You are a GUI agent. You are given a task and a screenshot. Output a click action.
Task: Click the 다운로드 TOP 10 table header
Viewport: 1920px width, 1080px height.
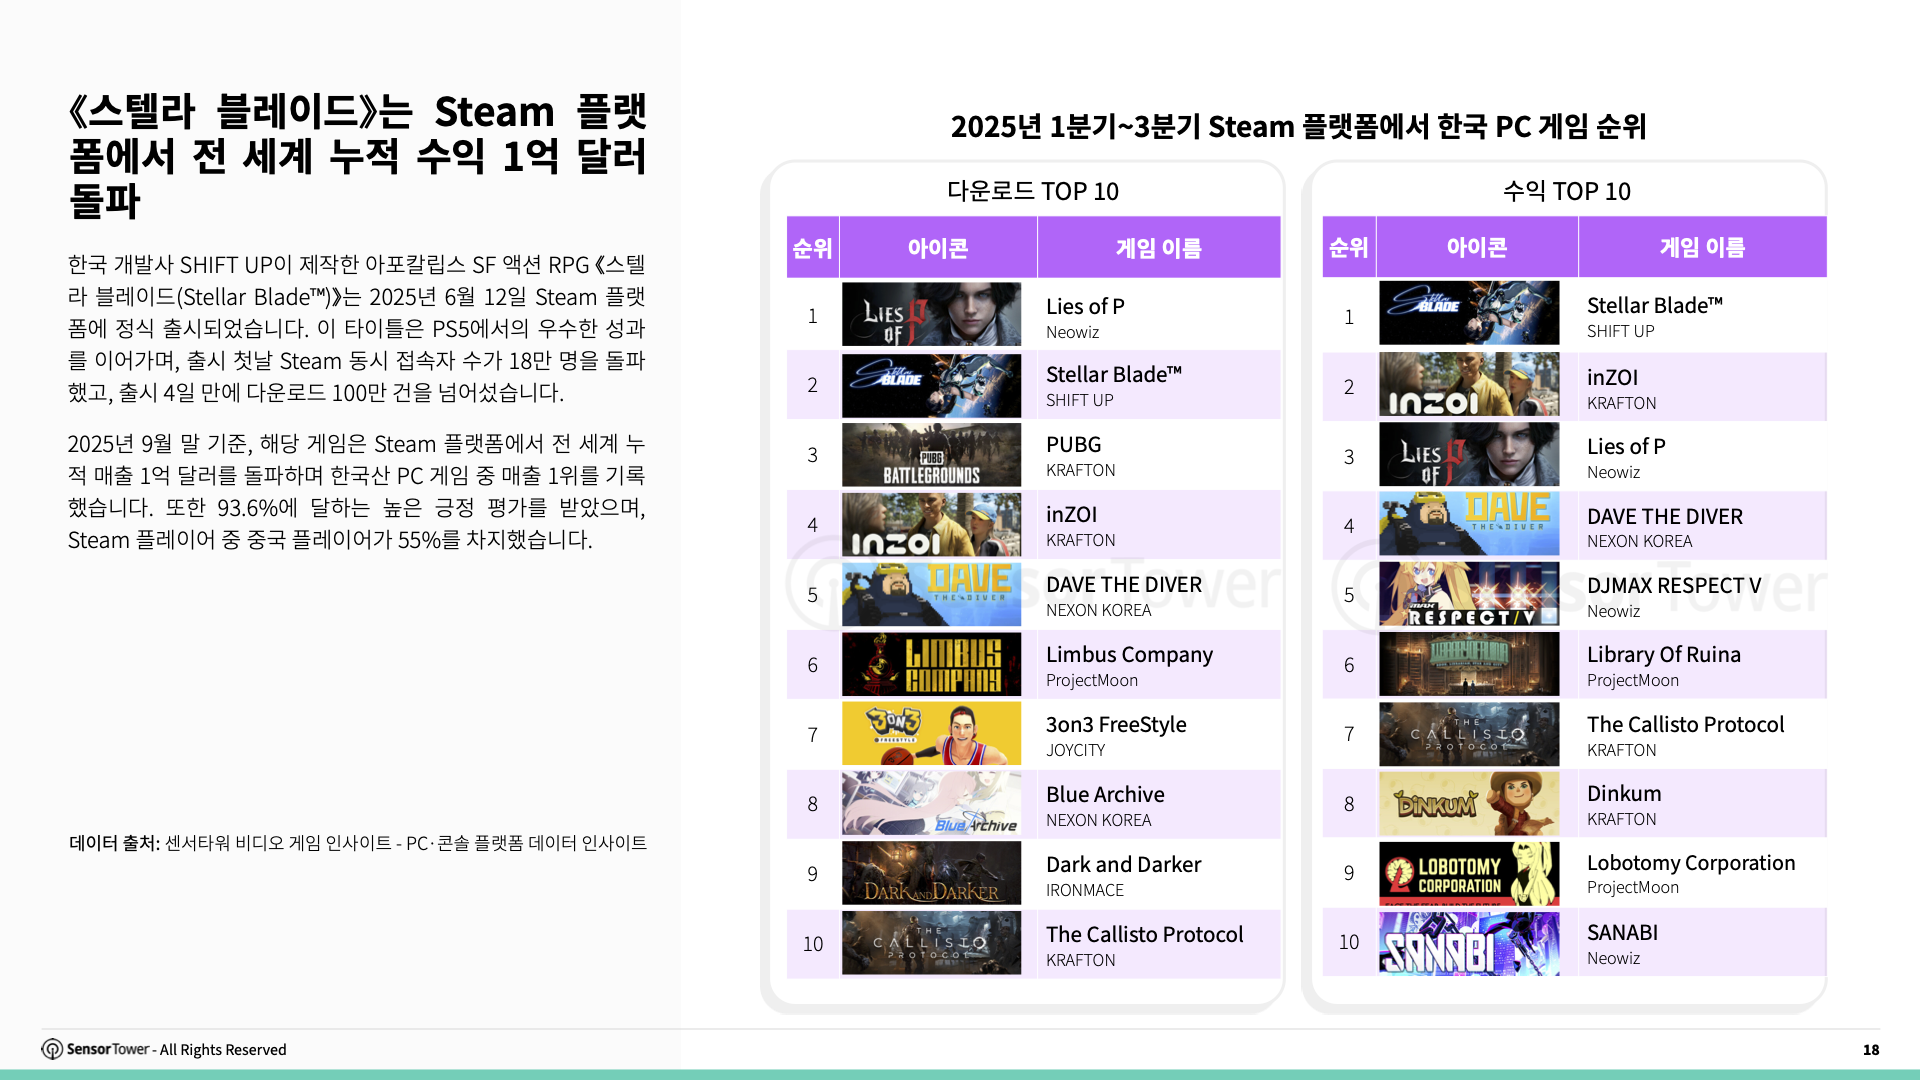click(x=1032, y=190)
